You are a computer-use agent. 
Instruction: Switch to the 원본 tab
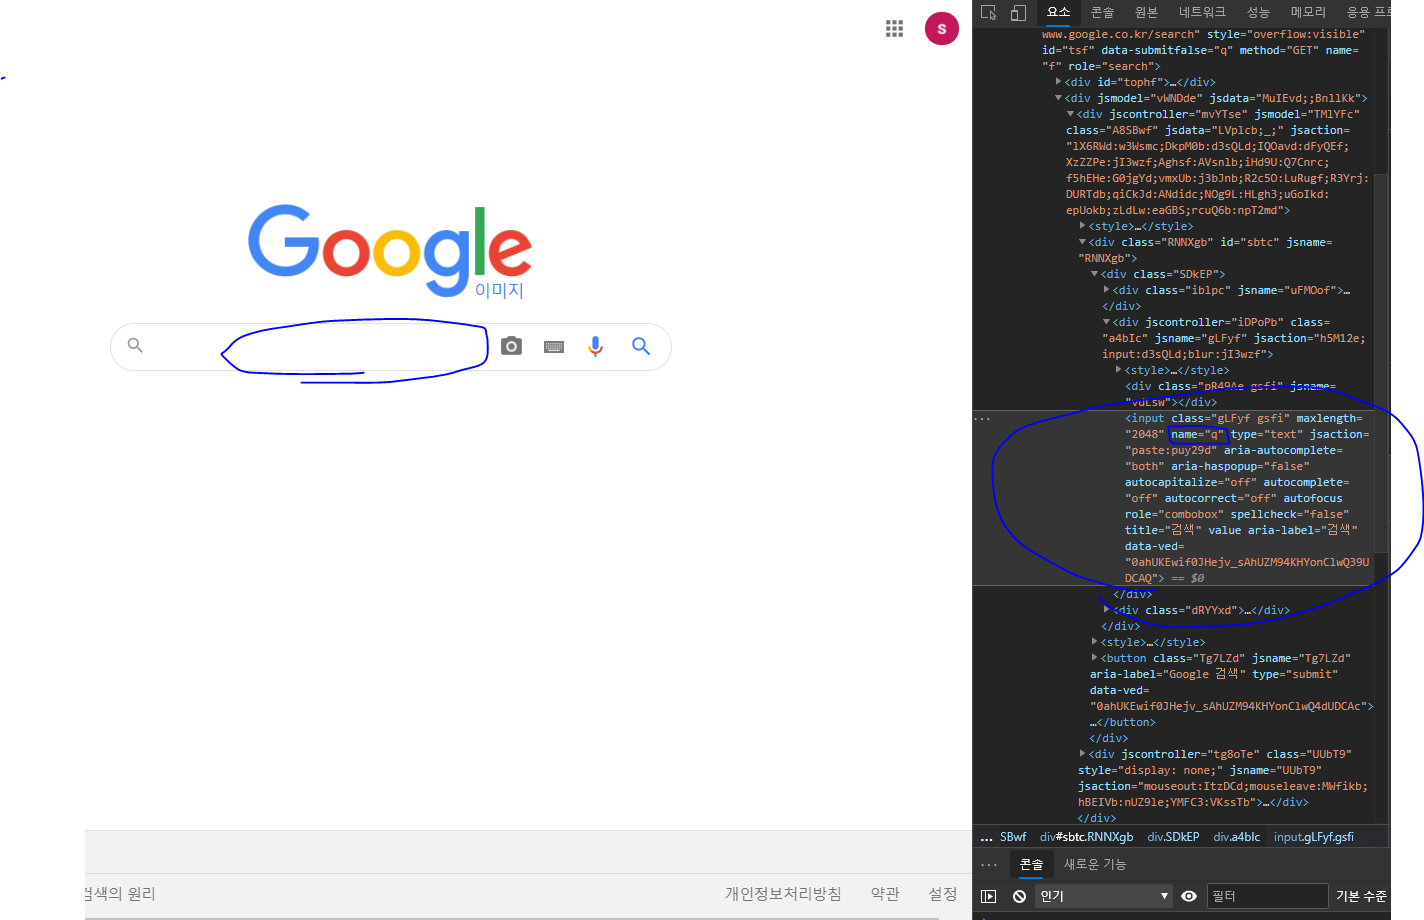click(x=1146, y=12)
